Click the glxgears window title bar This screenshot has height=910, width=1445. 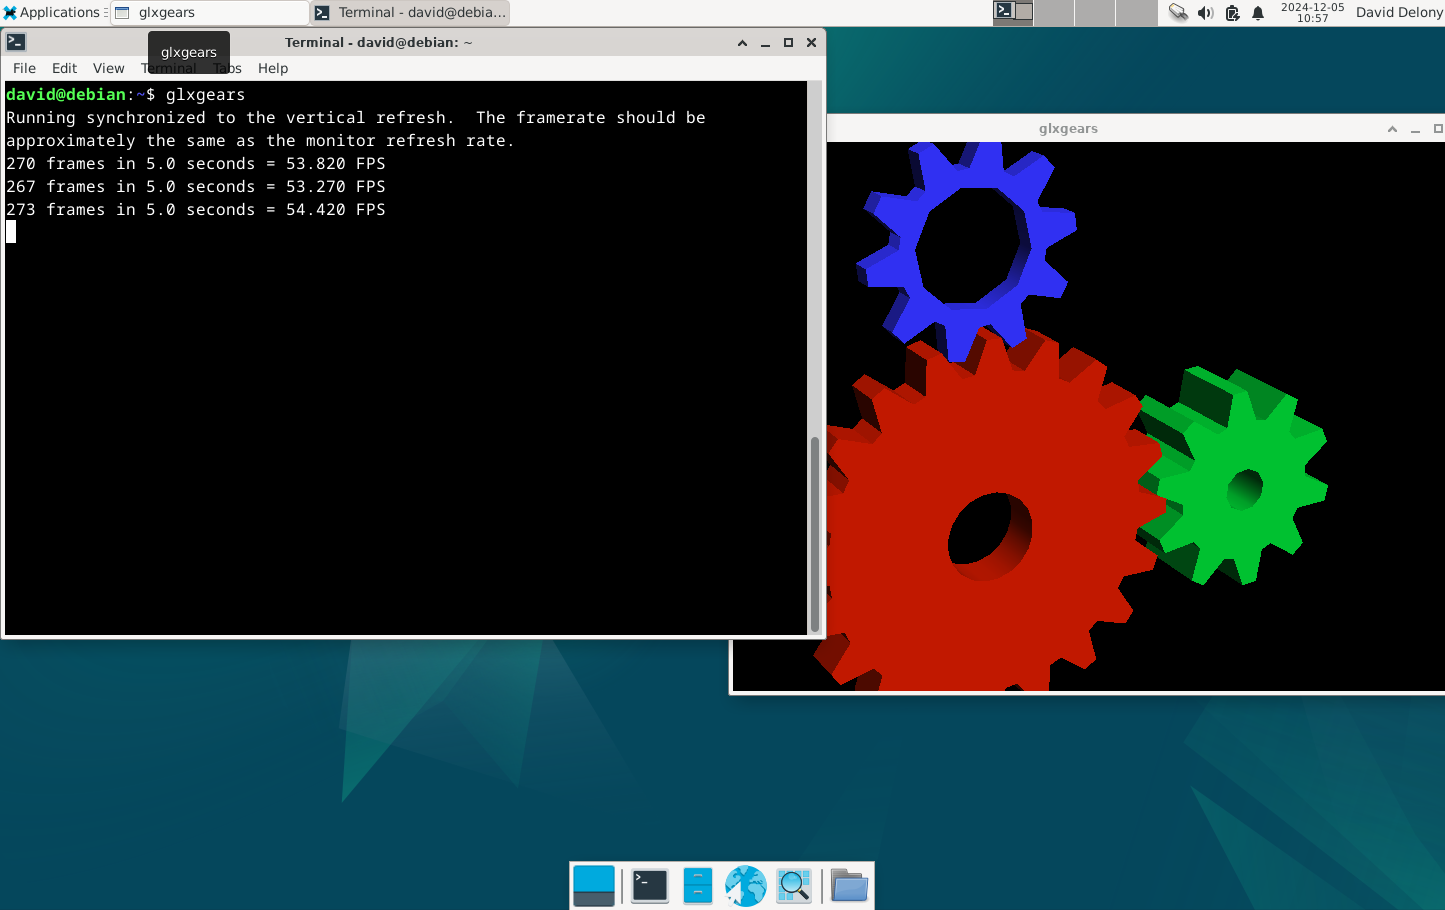click(x=1068, y=128)
